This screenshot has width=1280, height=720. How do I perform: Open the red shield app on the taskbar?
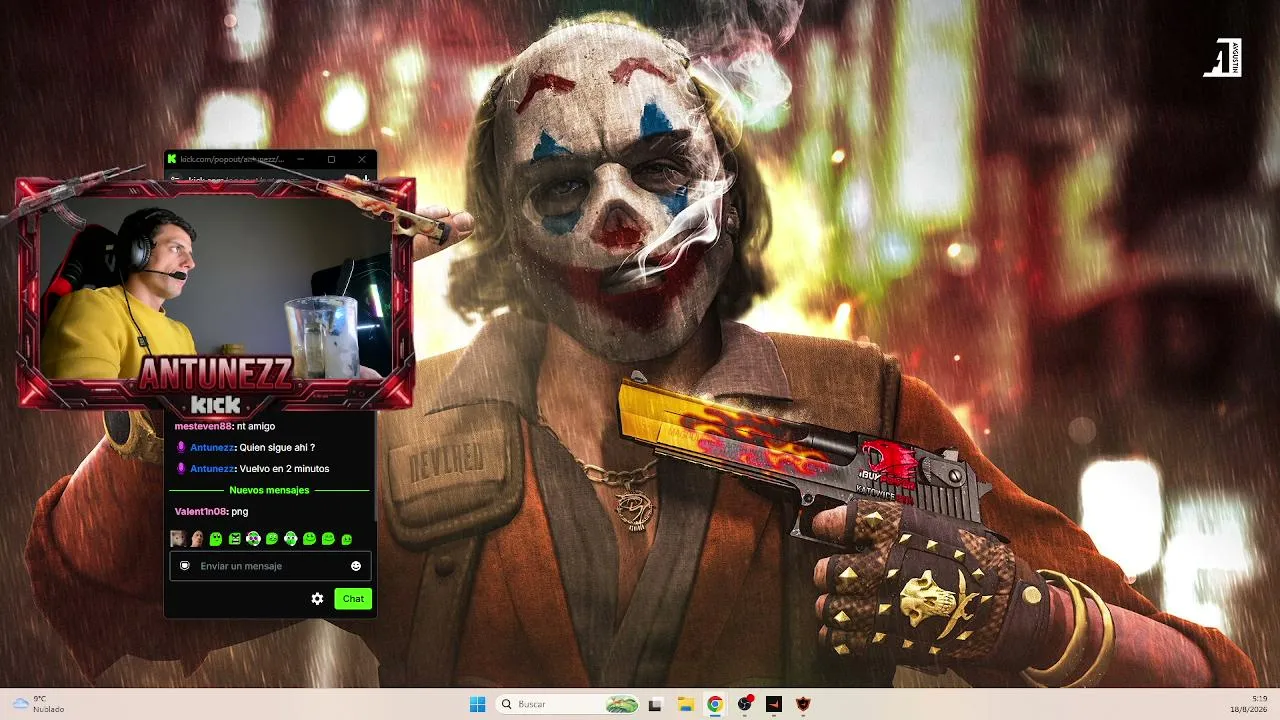(802, 704)
